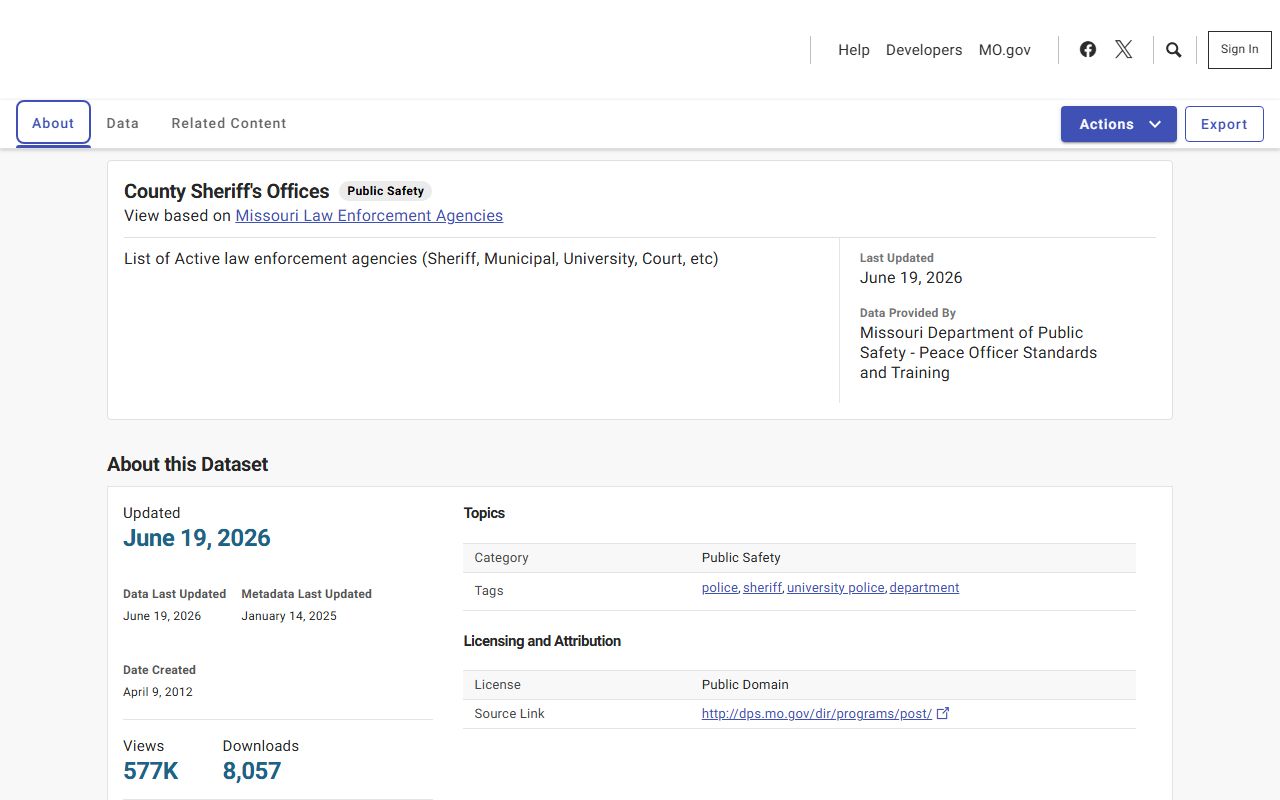Click the 'Topics' heading

point(484,513)
